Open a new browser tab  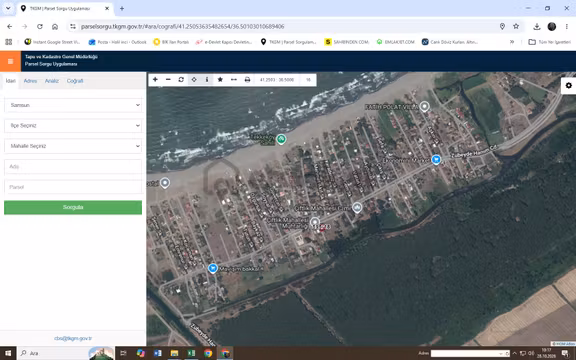pos(122,8)
